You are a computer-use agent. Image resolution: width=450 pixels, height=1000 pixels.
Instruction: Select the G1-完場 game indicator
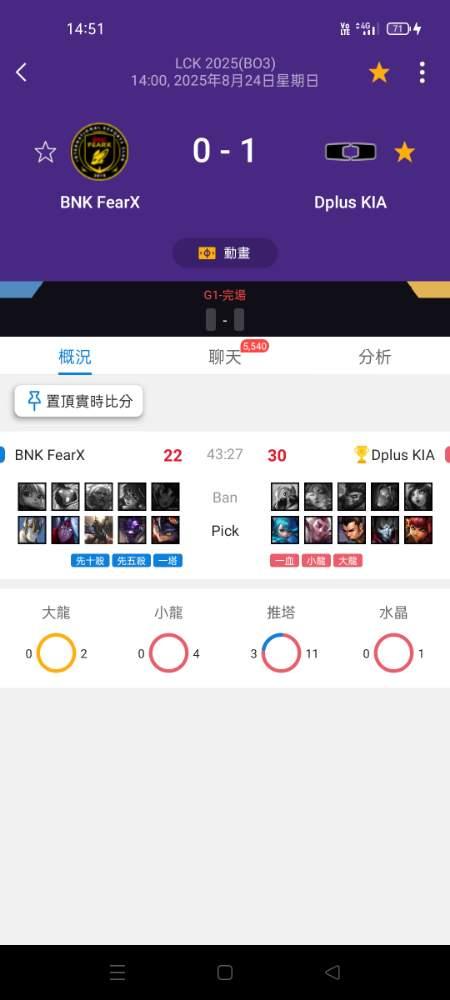pos(224,295)
